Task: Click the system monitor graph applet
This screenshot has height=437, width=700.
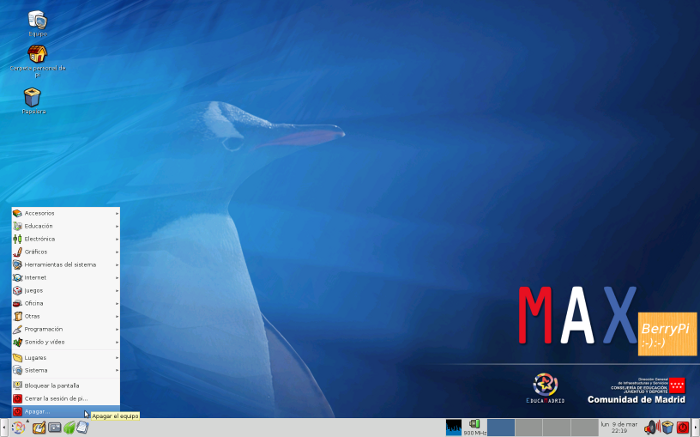Action: coord(453,428)
